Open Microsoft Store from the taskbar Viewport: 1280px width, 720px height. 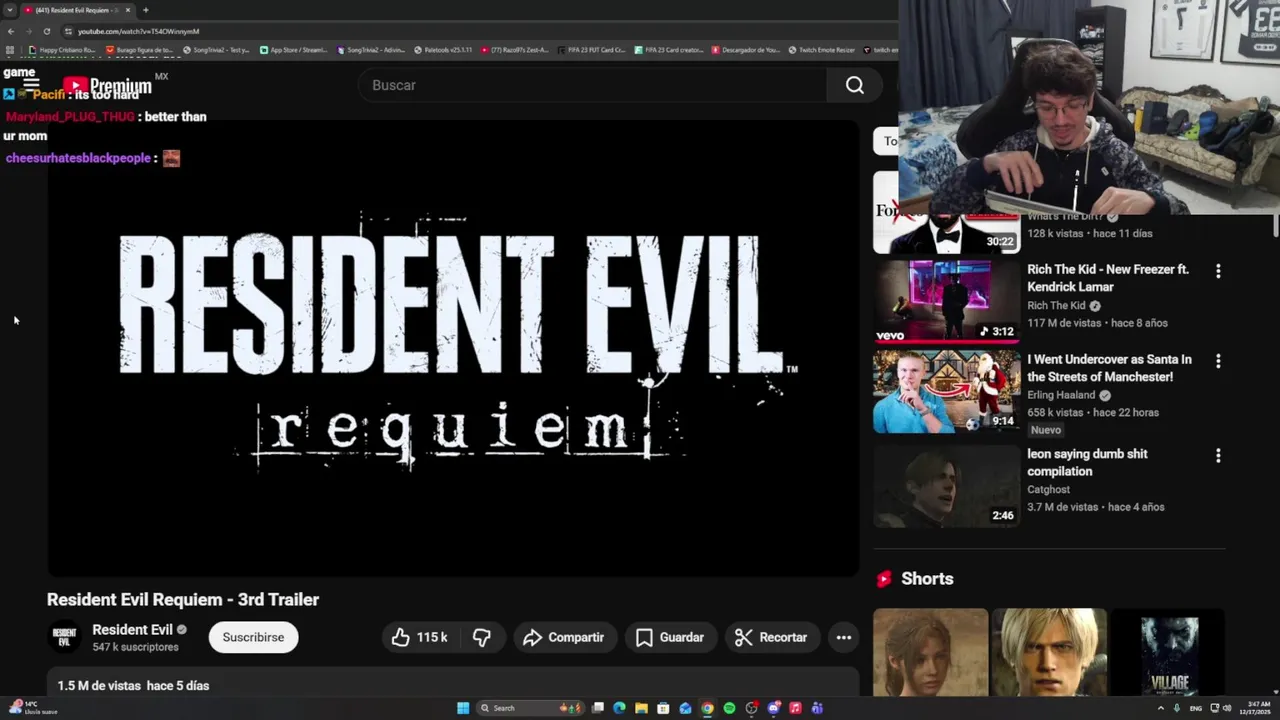pyautogui.click(x=663, y=708)
